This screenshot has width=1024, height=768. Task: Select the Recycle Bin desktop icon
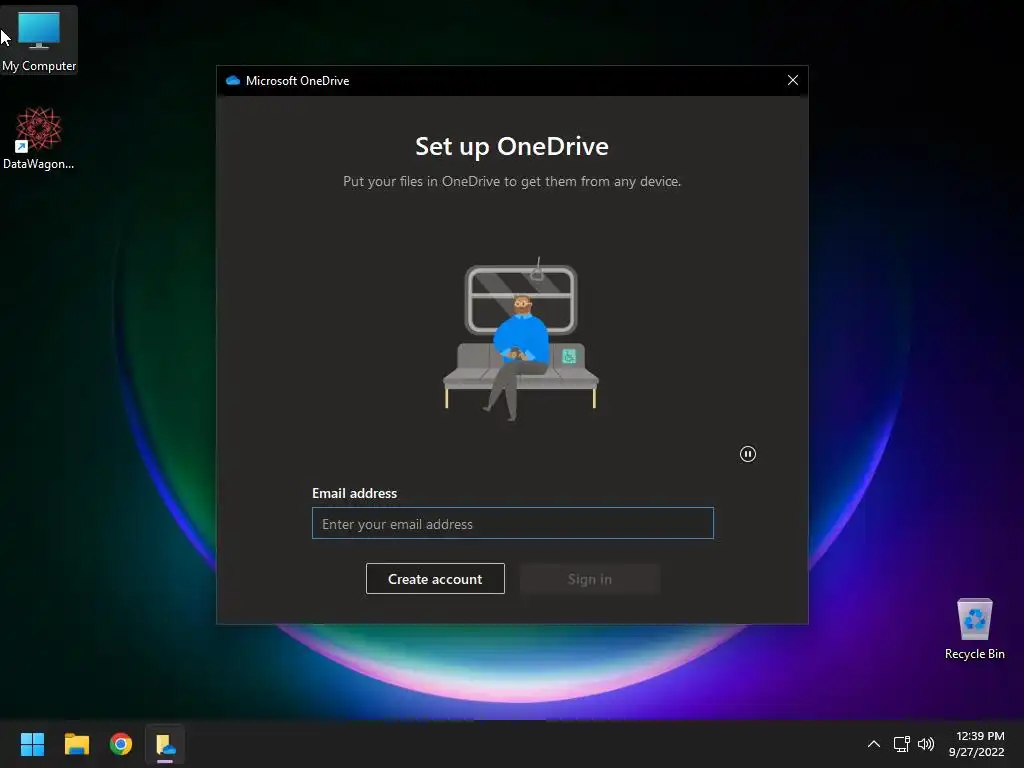(974, 628)
